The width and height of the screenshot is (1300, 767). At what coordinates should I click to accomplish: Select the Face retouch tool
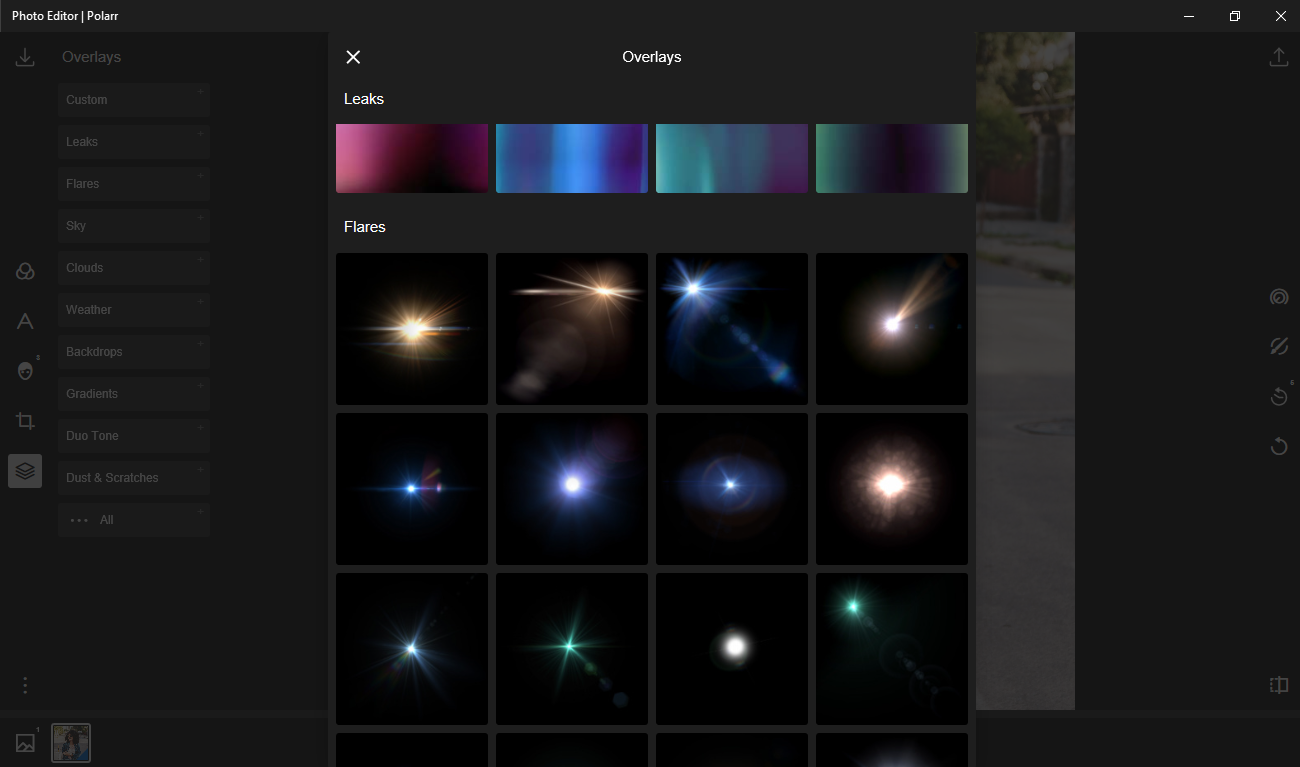[25, 371]
